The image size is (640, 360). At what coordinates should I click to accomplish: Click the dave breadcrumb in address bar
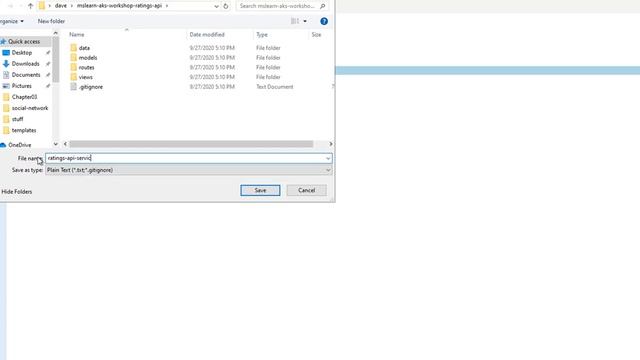click(x=60, y=6)
